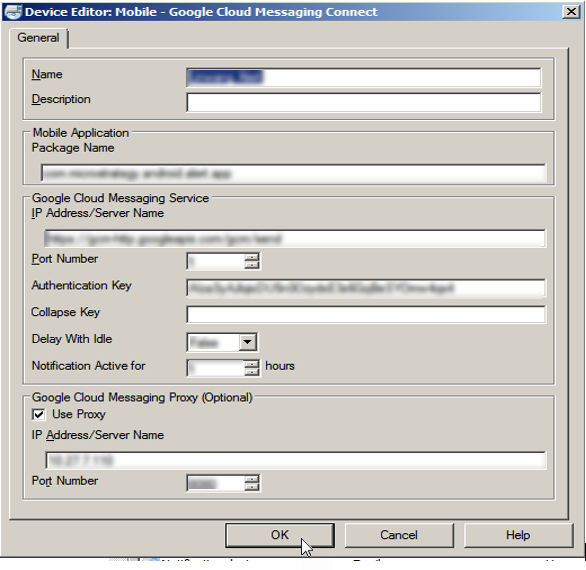Click the proxy Port Number value box
586x570 pixels.
(x=216, y=483)
